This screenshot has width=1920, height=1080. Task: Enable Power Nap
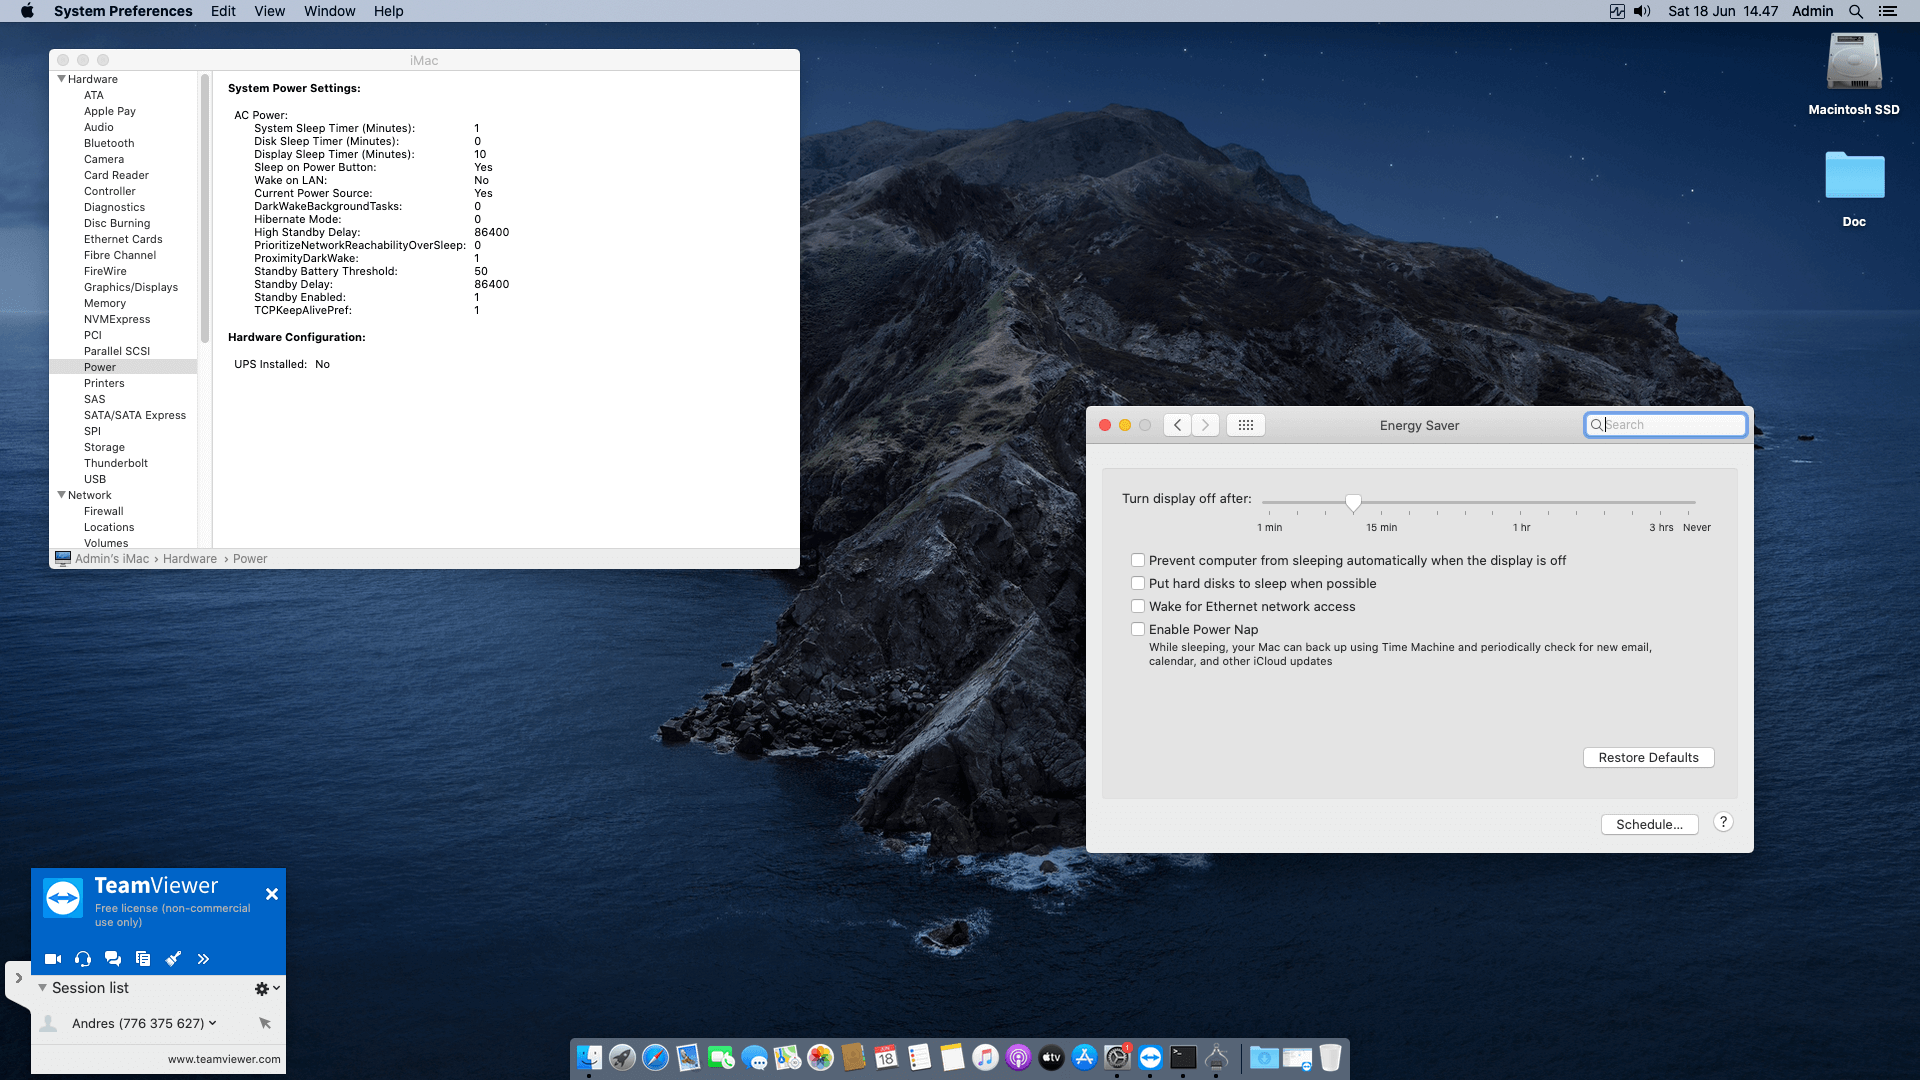(x=1138, y=629)
